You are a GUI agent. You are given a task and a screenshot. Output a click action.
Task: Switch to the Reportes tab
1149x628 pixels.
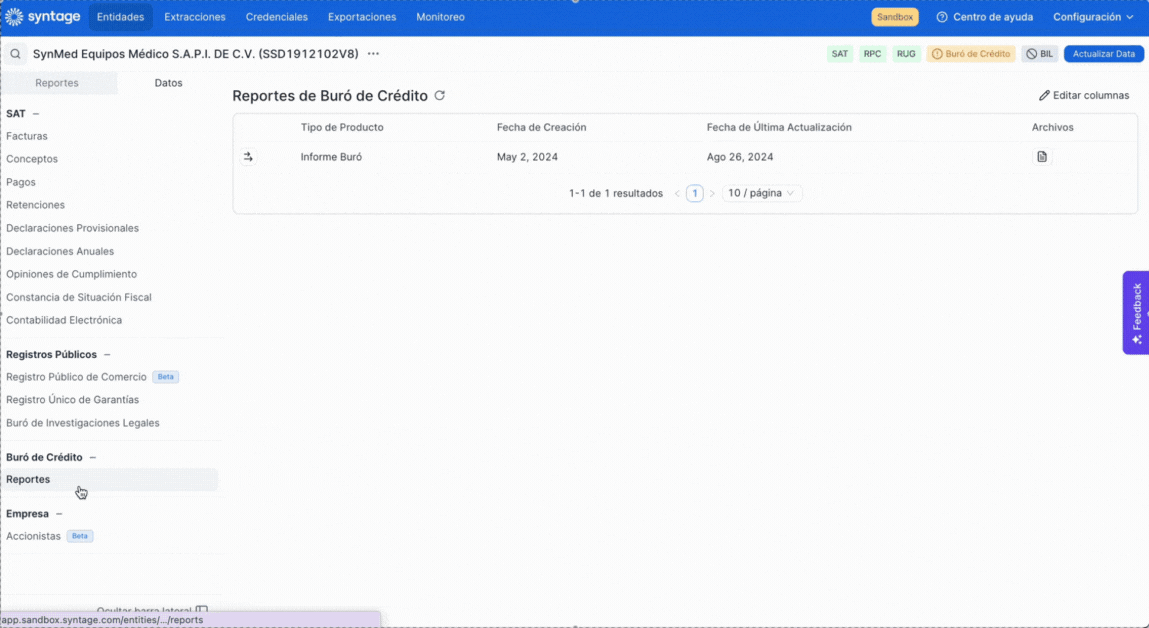click(57, 83)
